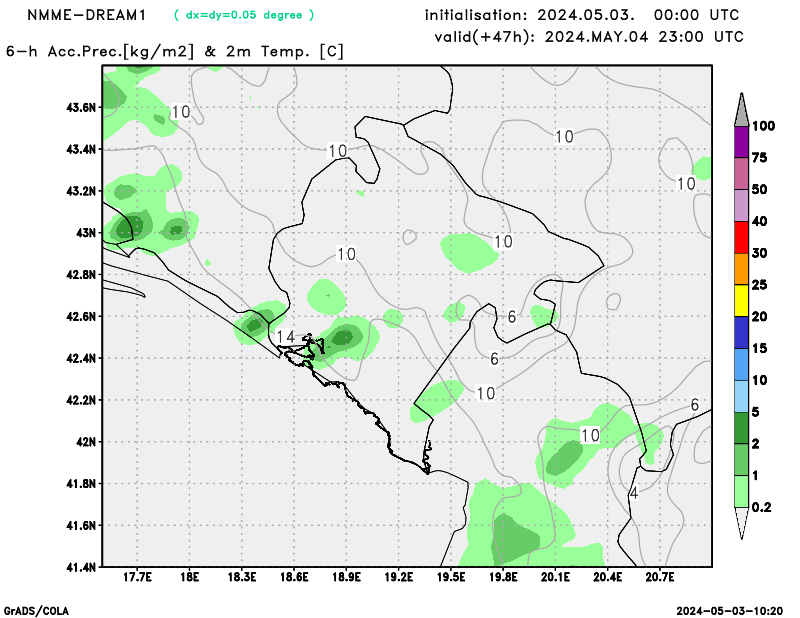
Task: Click the 20.1E longitude axis label
Action: (556, 577)
